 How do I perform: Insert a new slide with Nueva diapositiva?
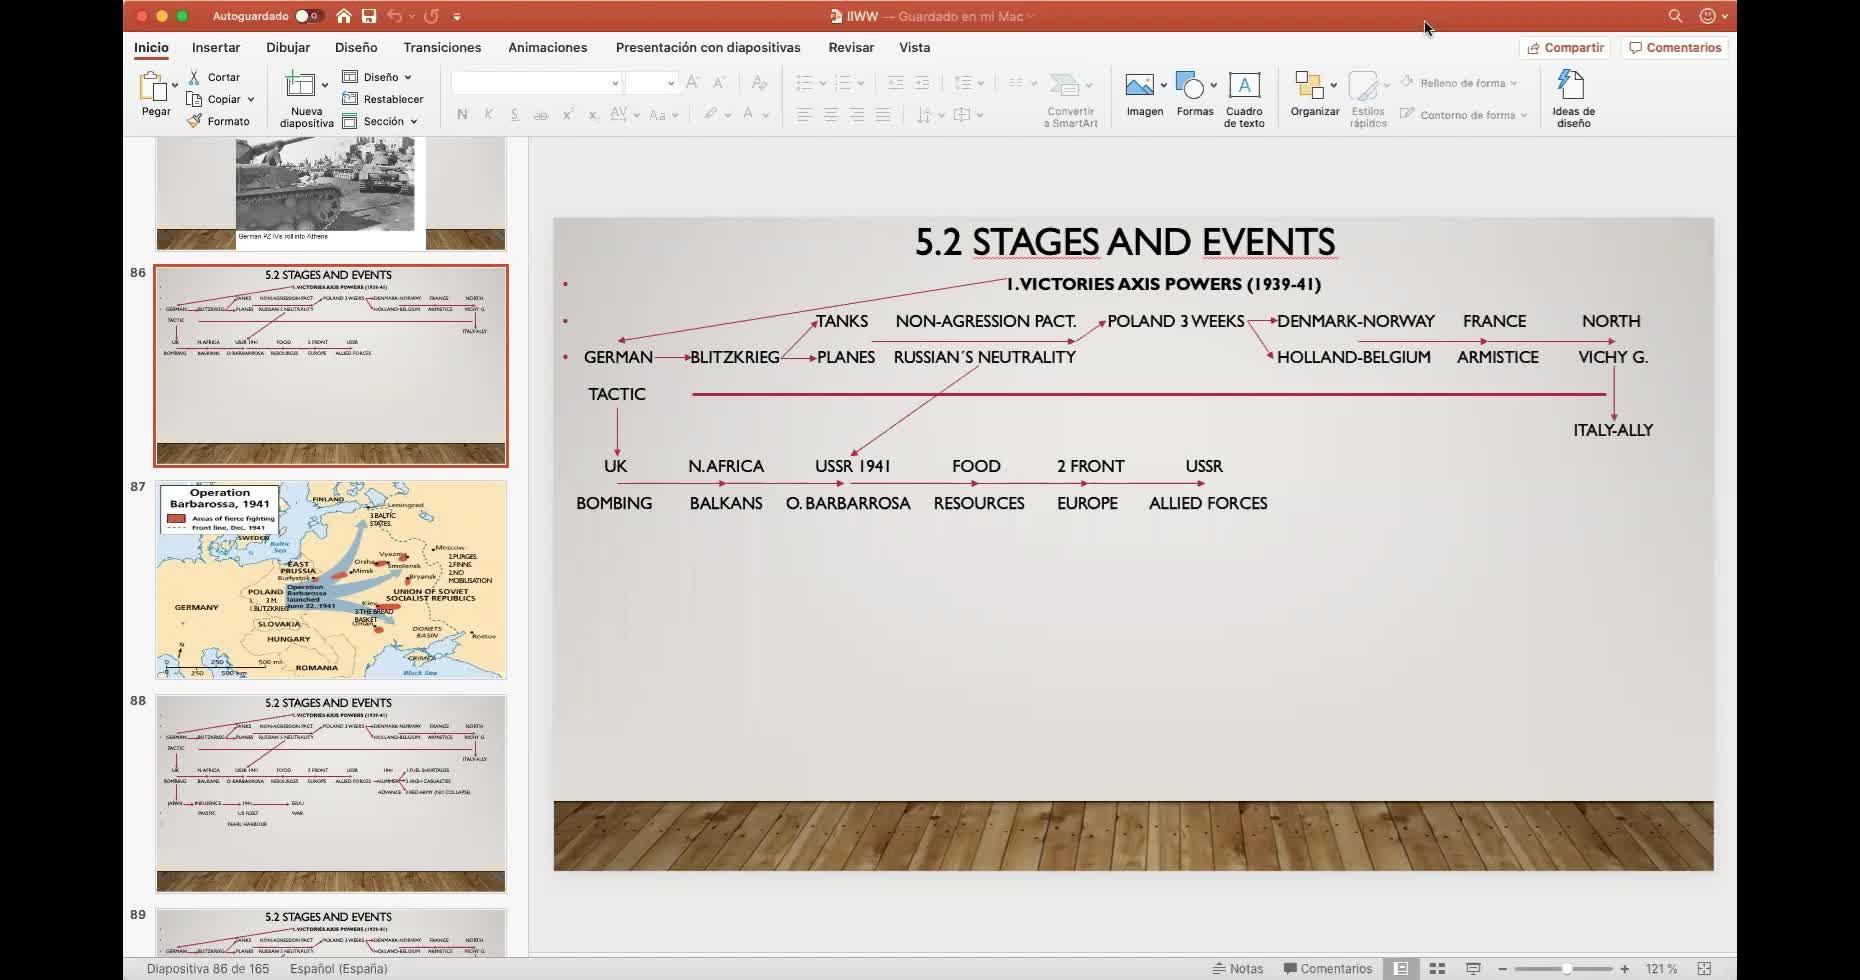tap(300, 86)
